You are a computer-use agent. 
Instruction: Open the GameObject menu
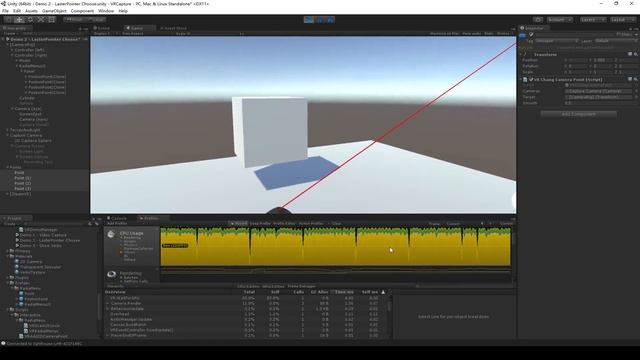[54, 11]
